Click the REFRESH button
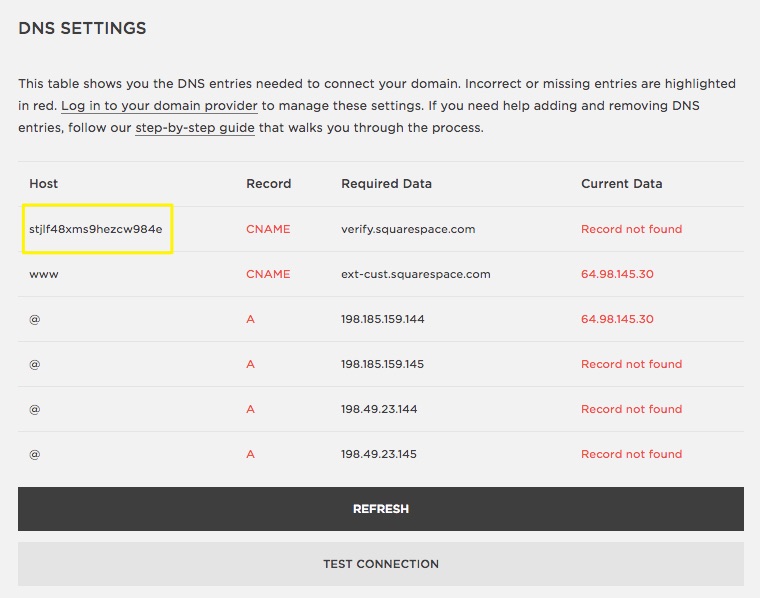The image size is (760, 598). coord(380,509)
